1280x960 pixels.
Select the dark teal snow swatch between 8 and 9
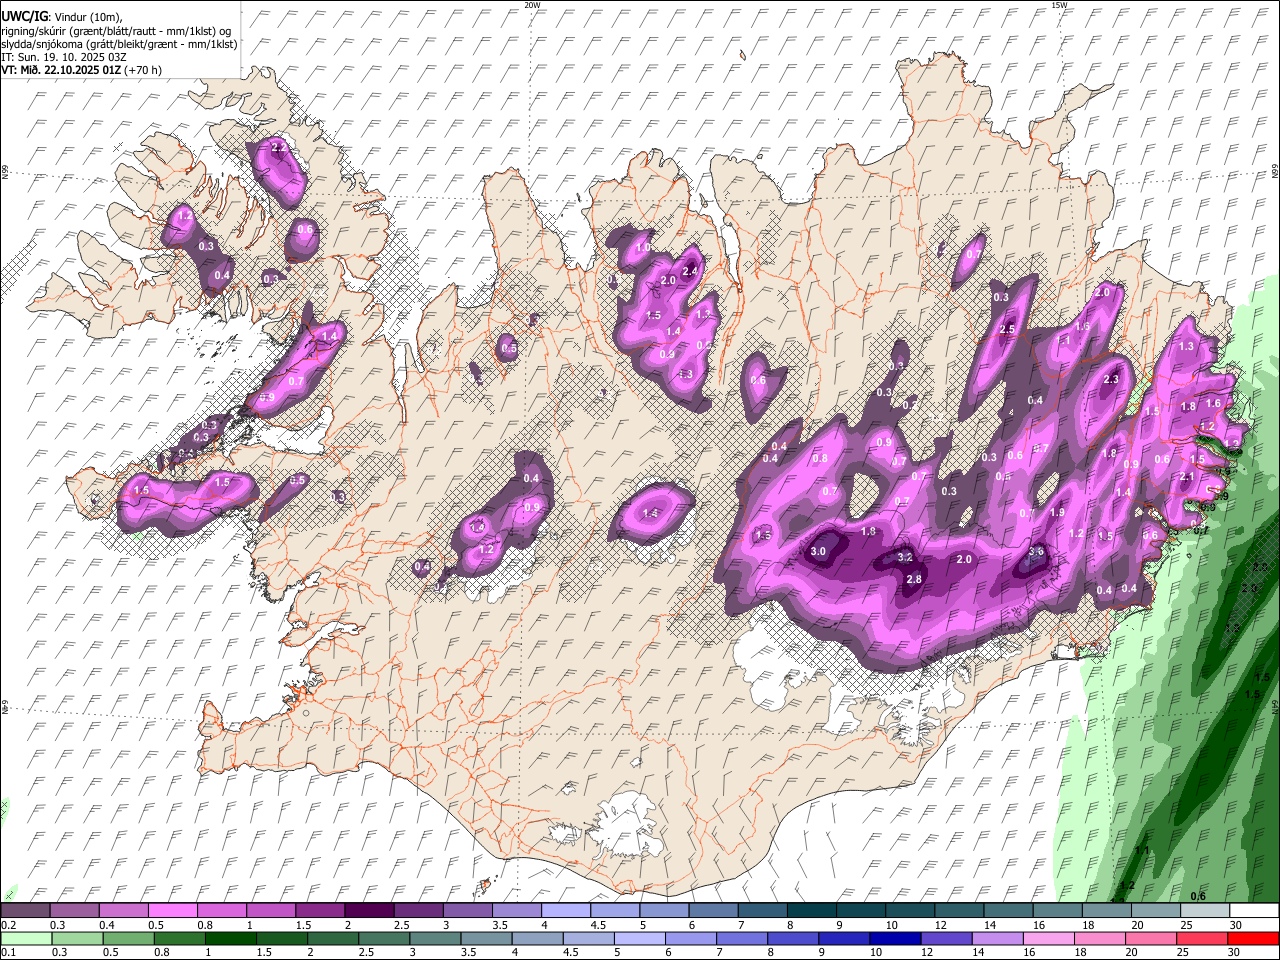click(x=811, y=911)
